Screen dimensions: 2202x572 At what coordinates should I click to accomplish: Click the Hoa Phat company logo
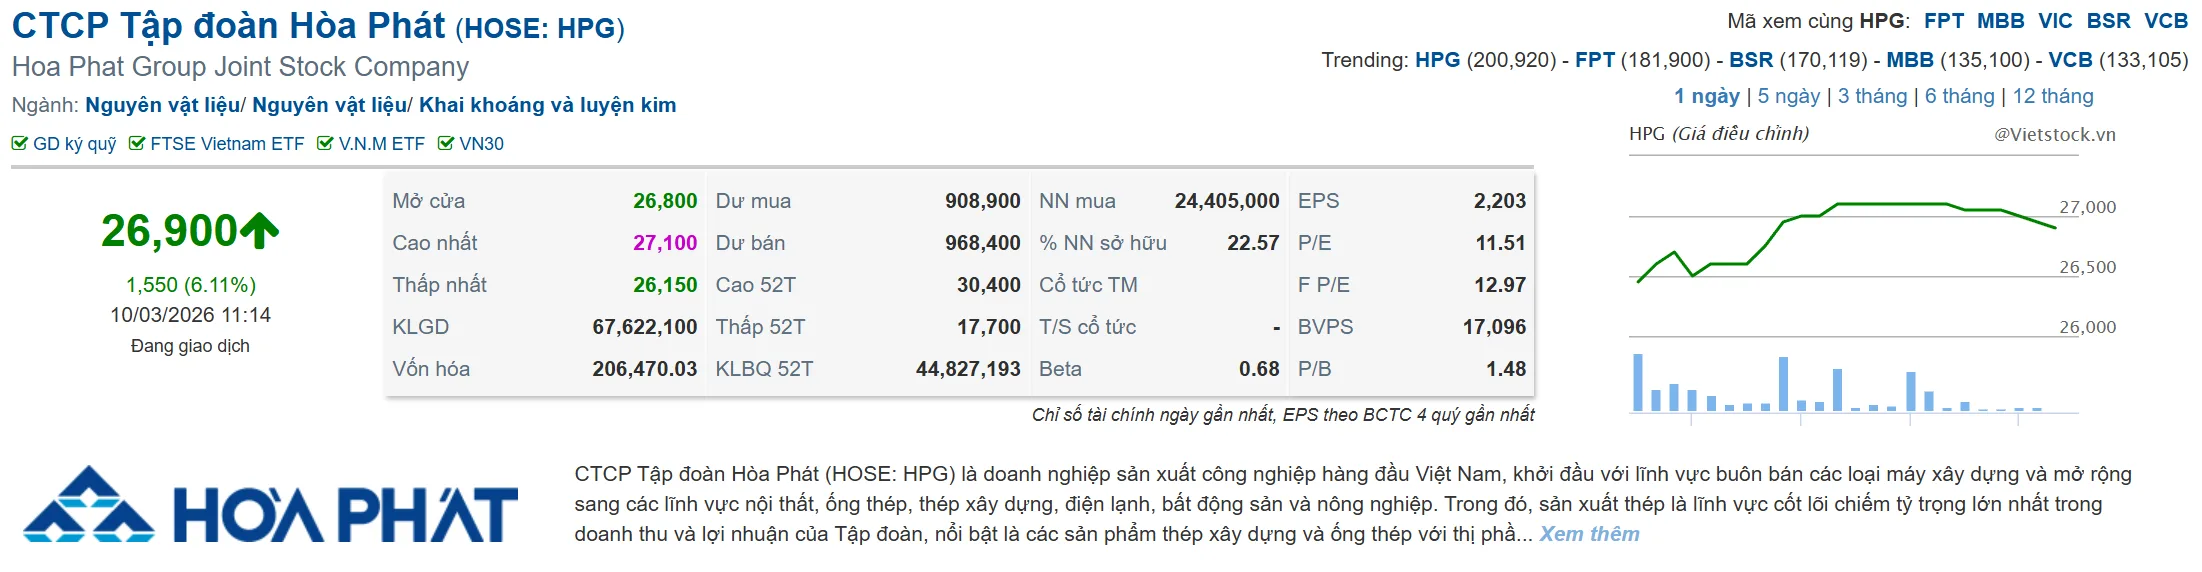tap(270, 505)
